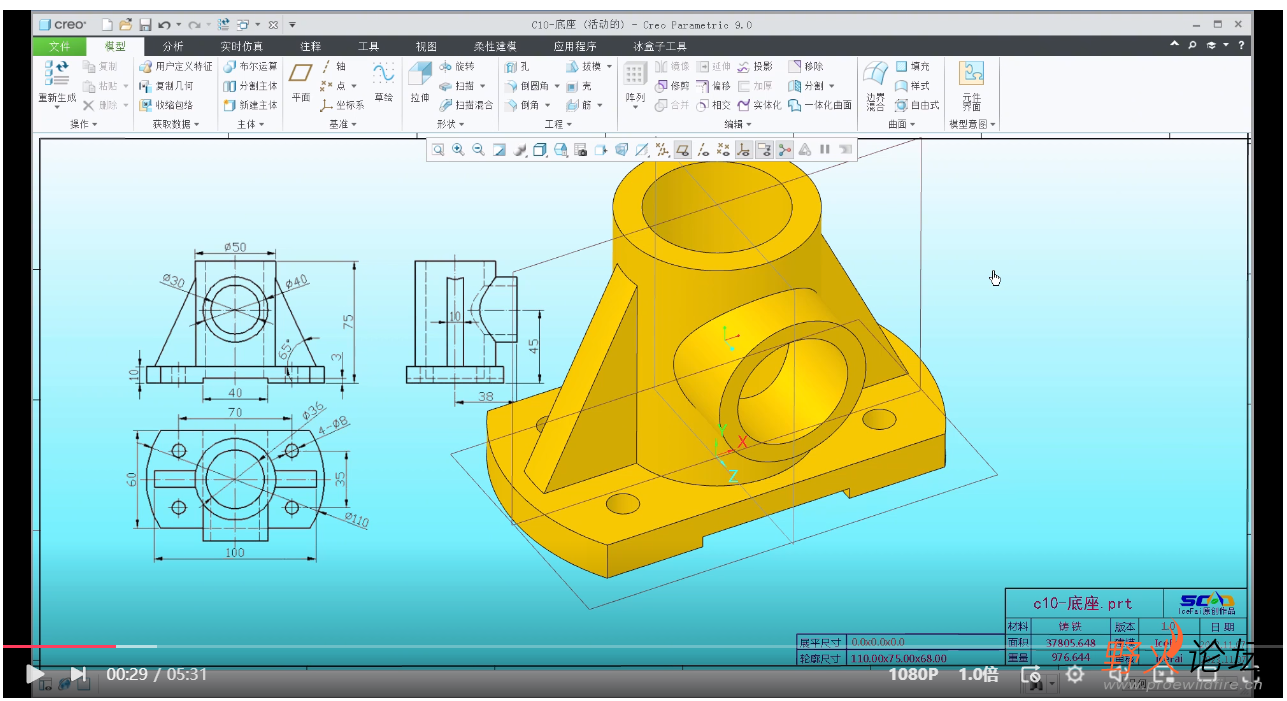This screenshot has width=1287, height=701.
Task: Switch to the 注释 (Annotate) tab
Action: 311,46
